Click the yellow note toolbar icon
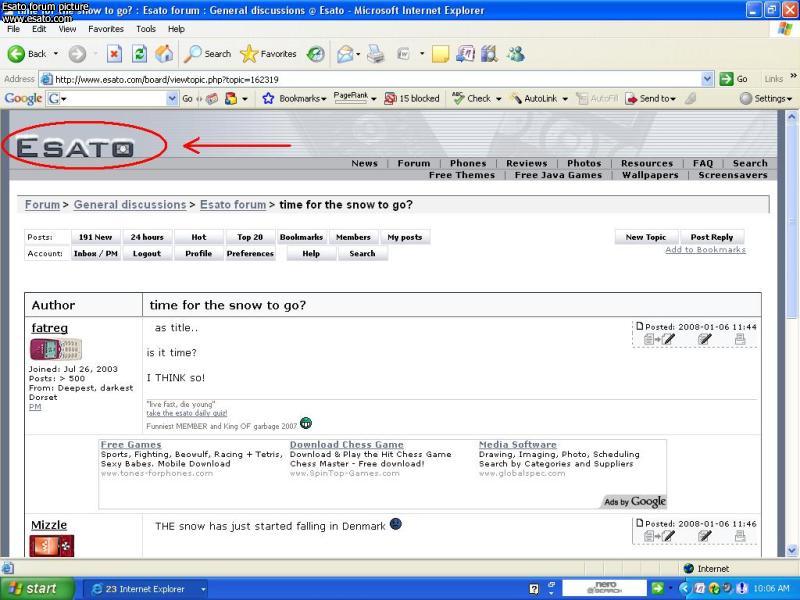800x600 pixels. [x=440, y=54]
